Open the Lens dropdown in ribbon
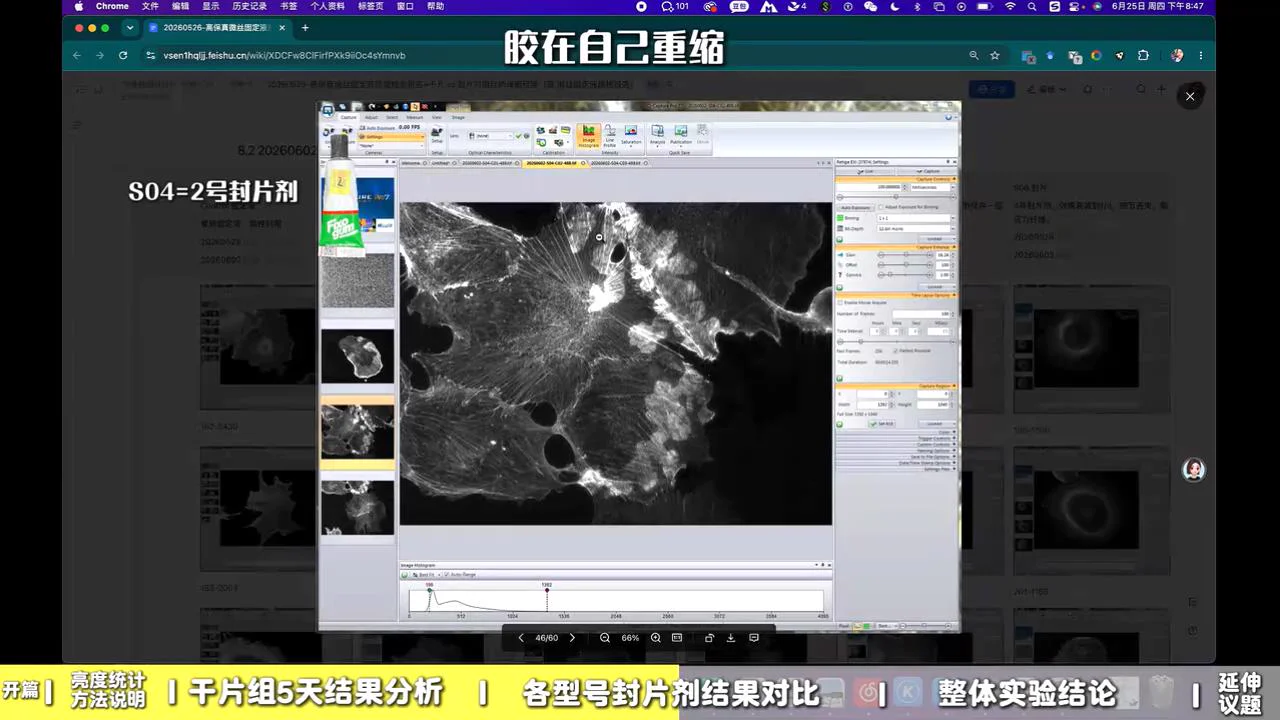Viewport: 1280px width, 720px height. [491, 136]
